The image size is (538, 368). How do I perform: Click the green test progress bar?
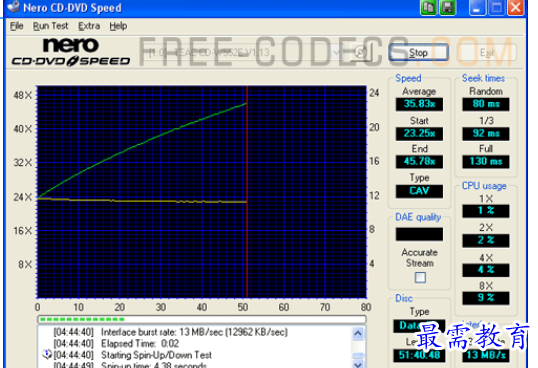tap(202, 319)
